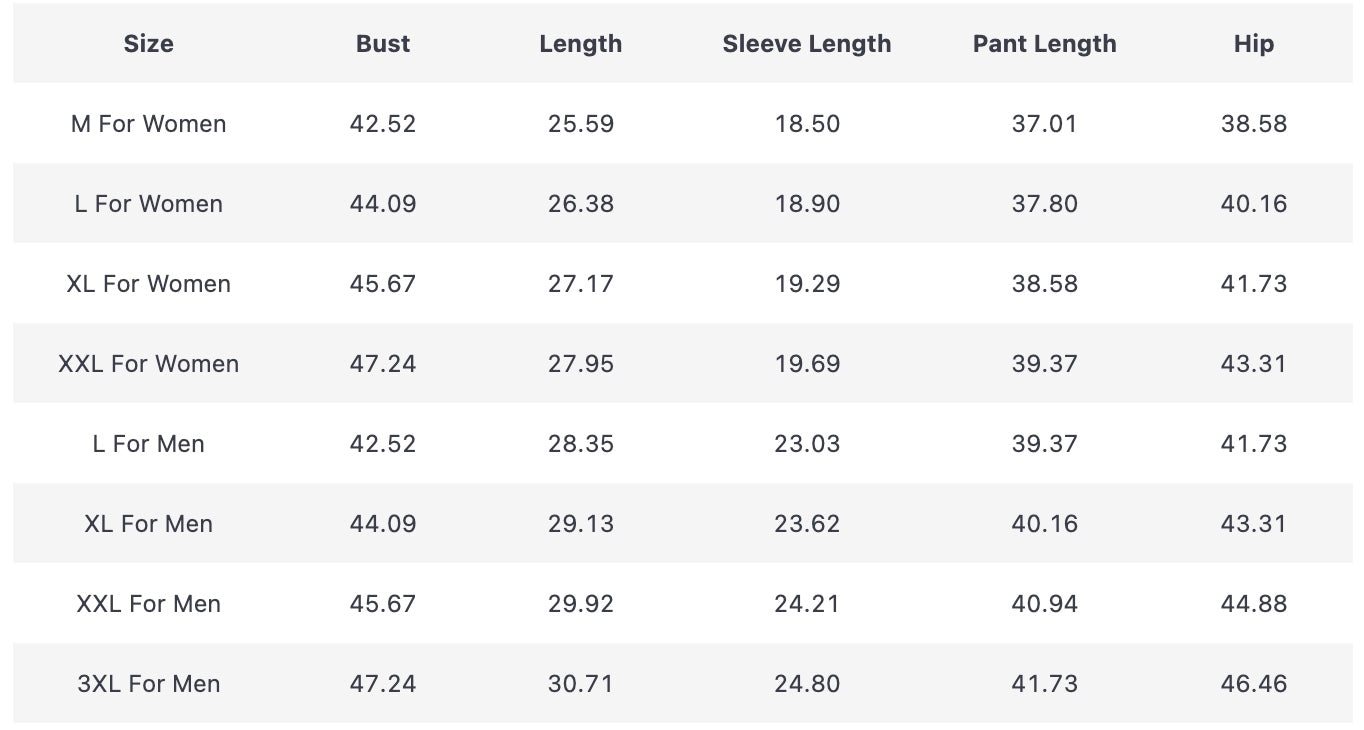
Task: Click the Hip column header
Action: click(x=1253, y=44)
